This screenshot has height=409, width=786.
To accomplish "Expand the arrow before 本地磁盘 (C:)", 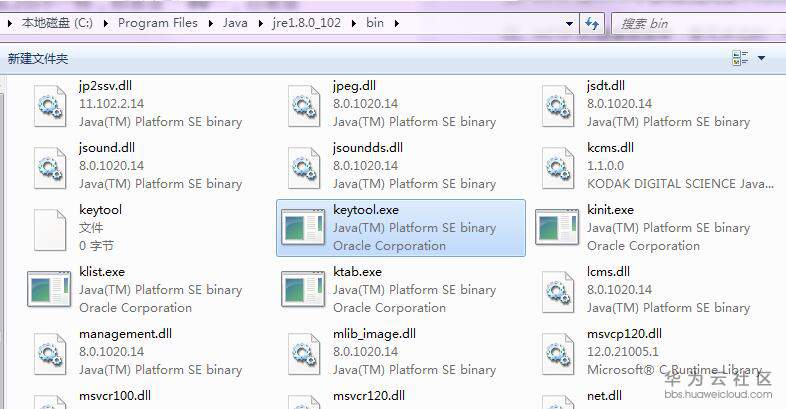I will [10, 23].
